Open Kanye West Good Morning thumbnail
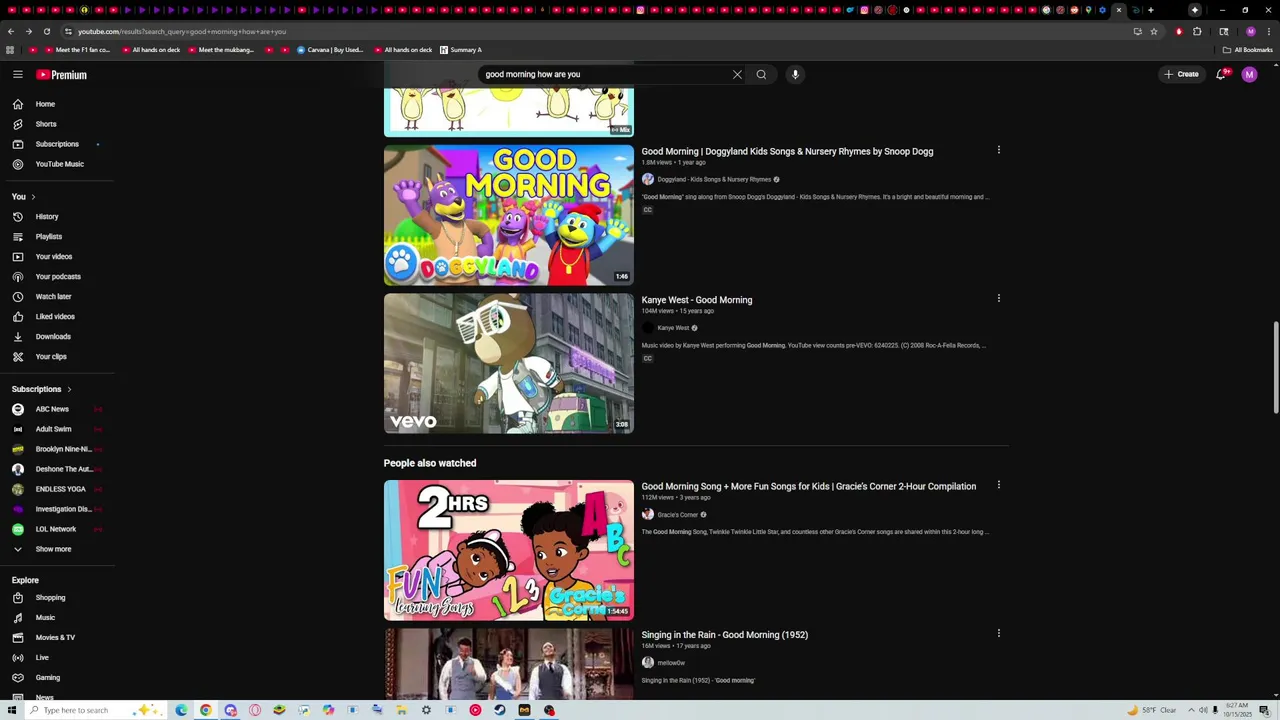The image size is (1280, 720). [x=509, y=363]
